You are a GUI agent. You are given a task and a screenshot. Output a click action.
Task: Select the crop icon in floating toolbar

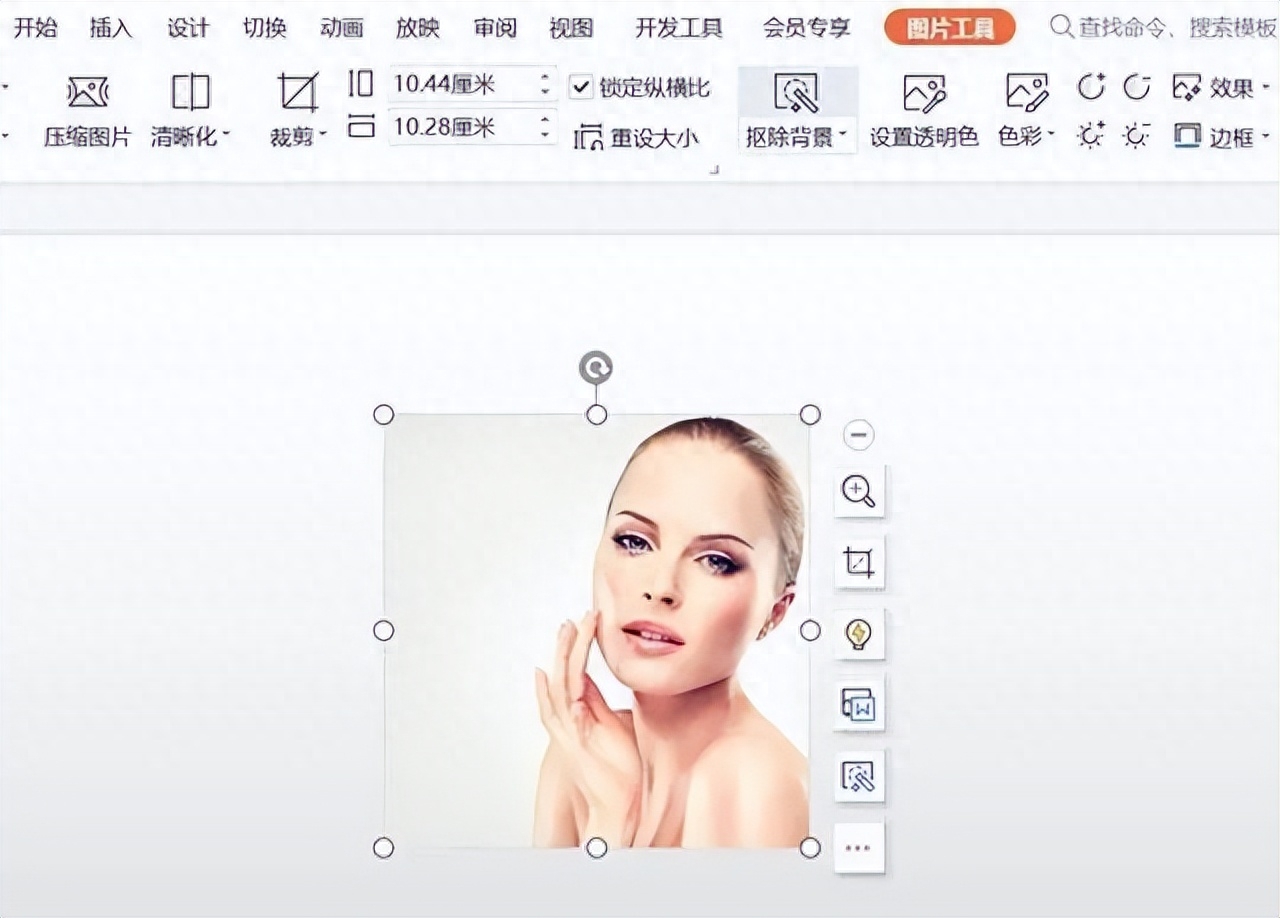(859, 563)
